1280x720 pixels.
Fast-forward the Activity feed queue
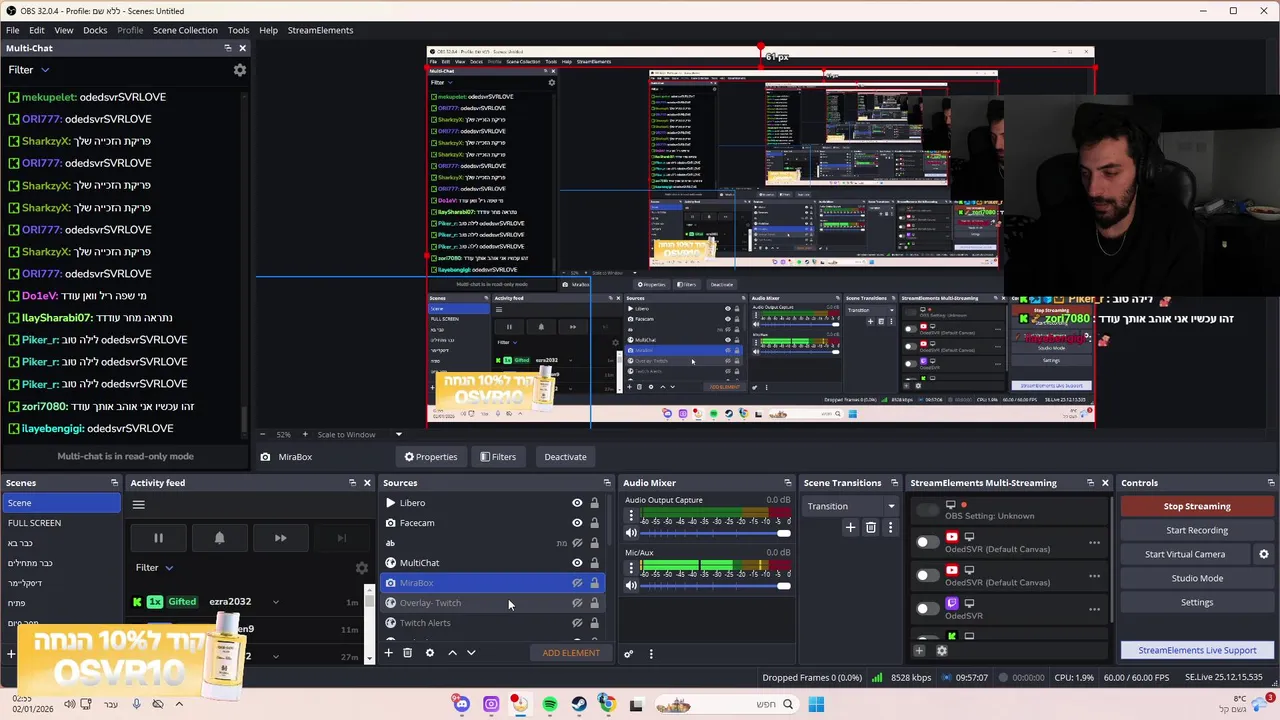click(x=280, y=538)
